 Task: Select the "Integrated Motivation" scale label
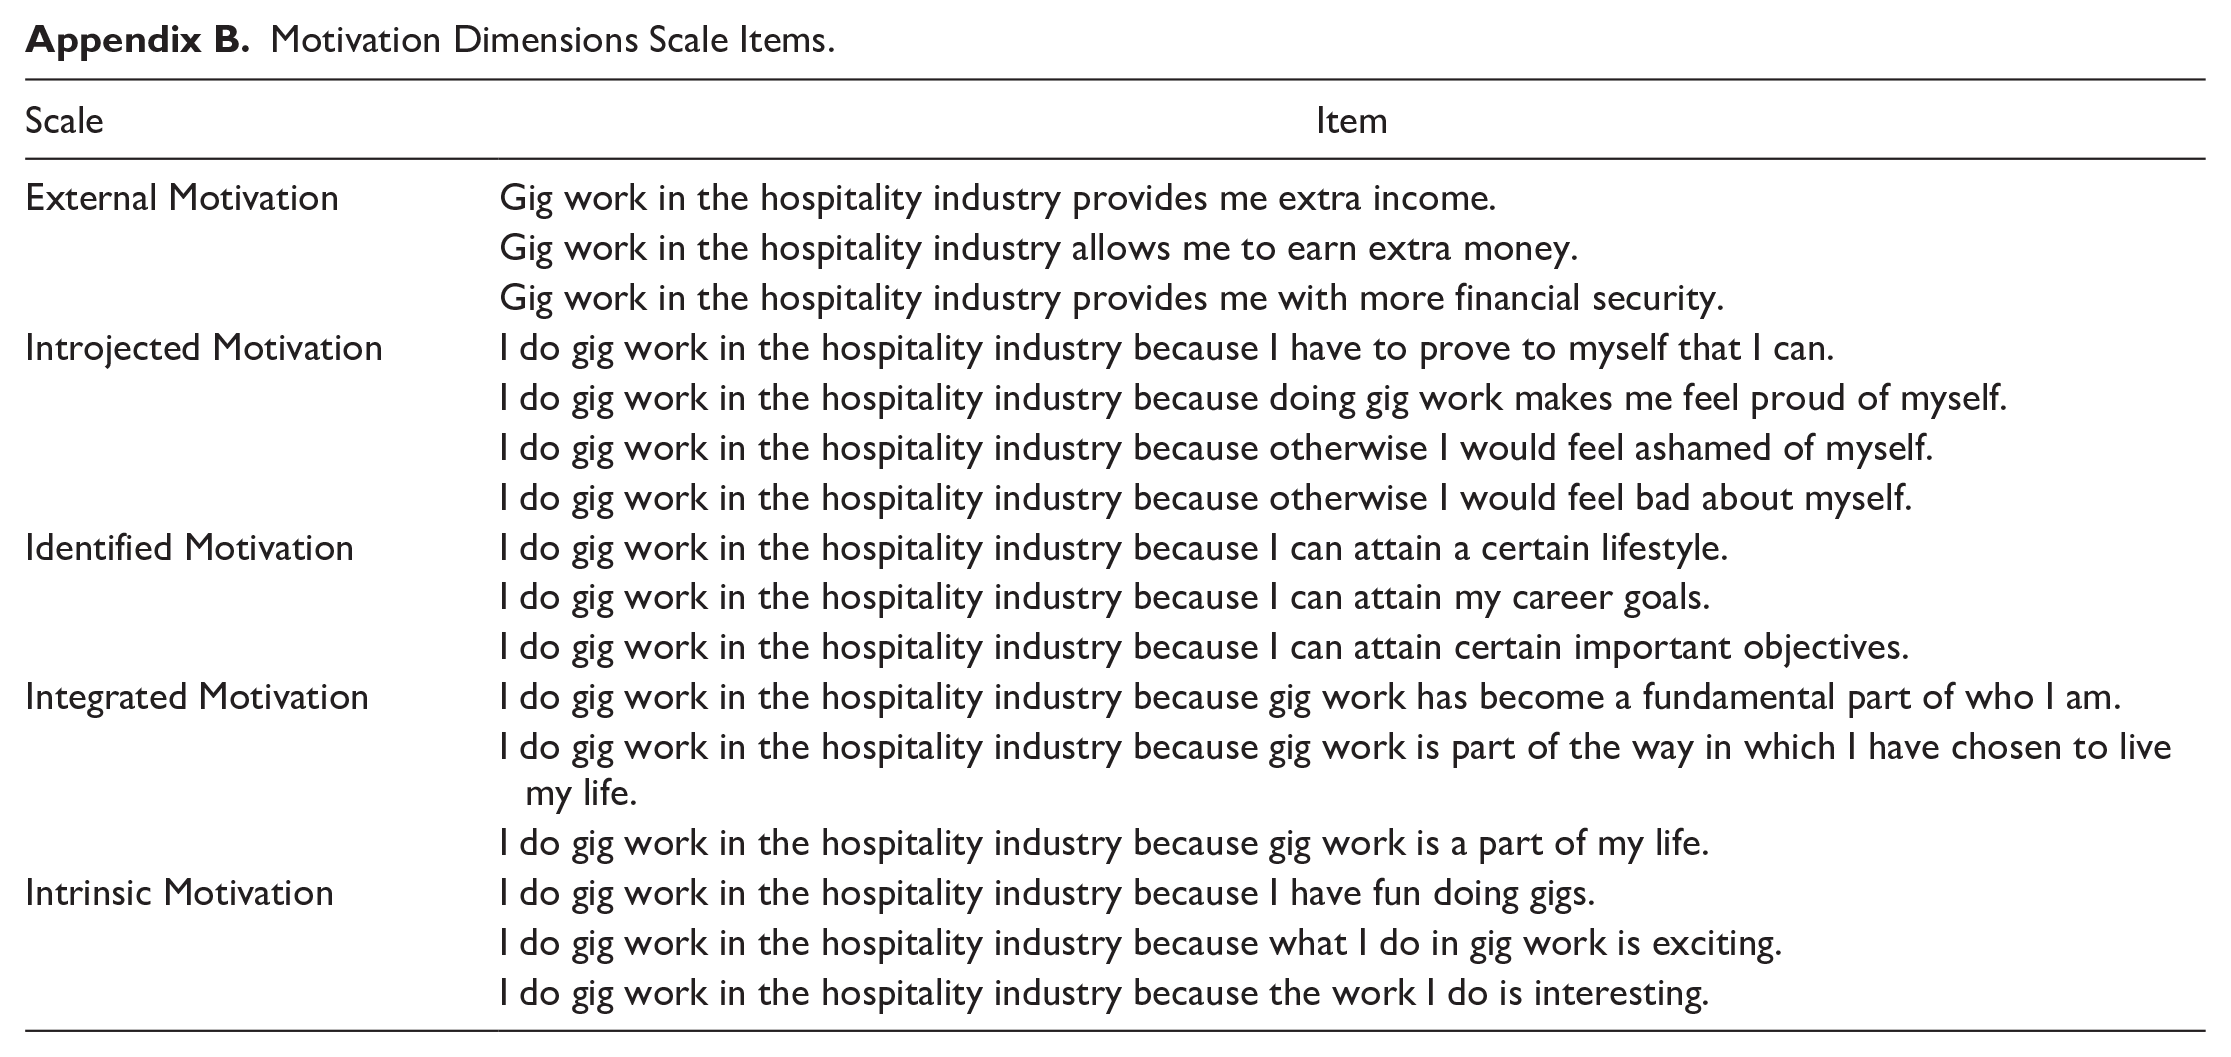(197, 697)
